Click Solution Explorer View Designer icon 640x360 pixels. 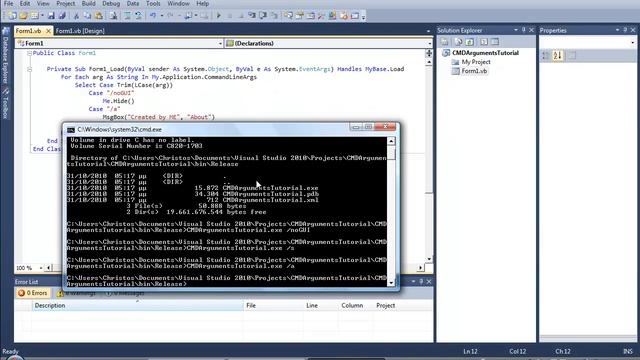tap(495, 42)
